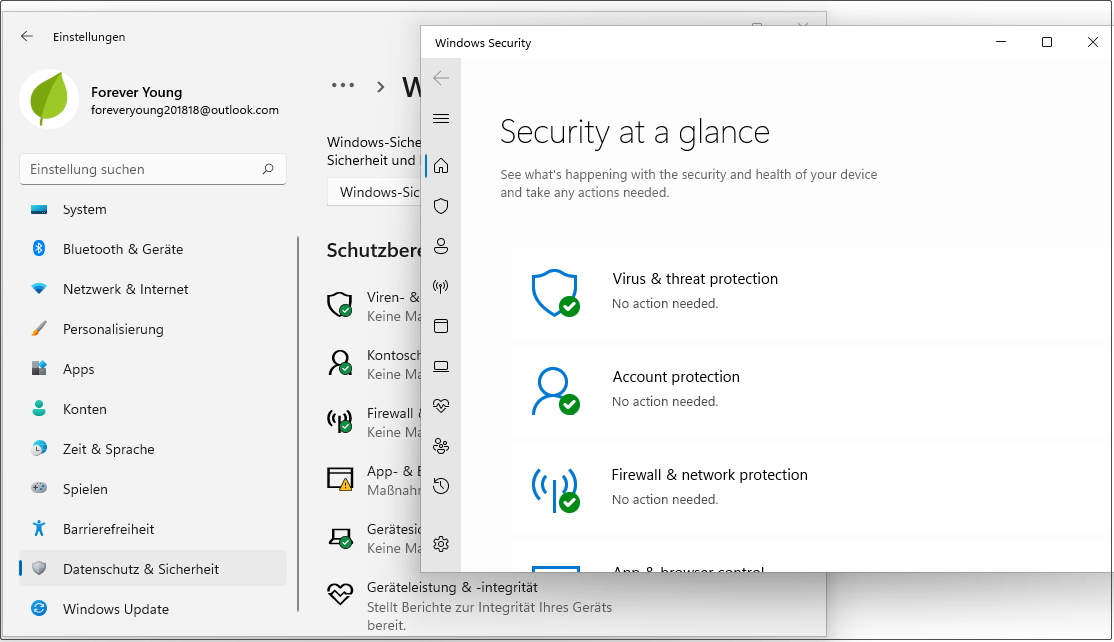Select Datenschutz & Sicherheit in sidebar
This screenshot has height=642, width=1114.
coord(153,569)
